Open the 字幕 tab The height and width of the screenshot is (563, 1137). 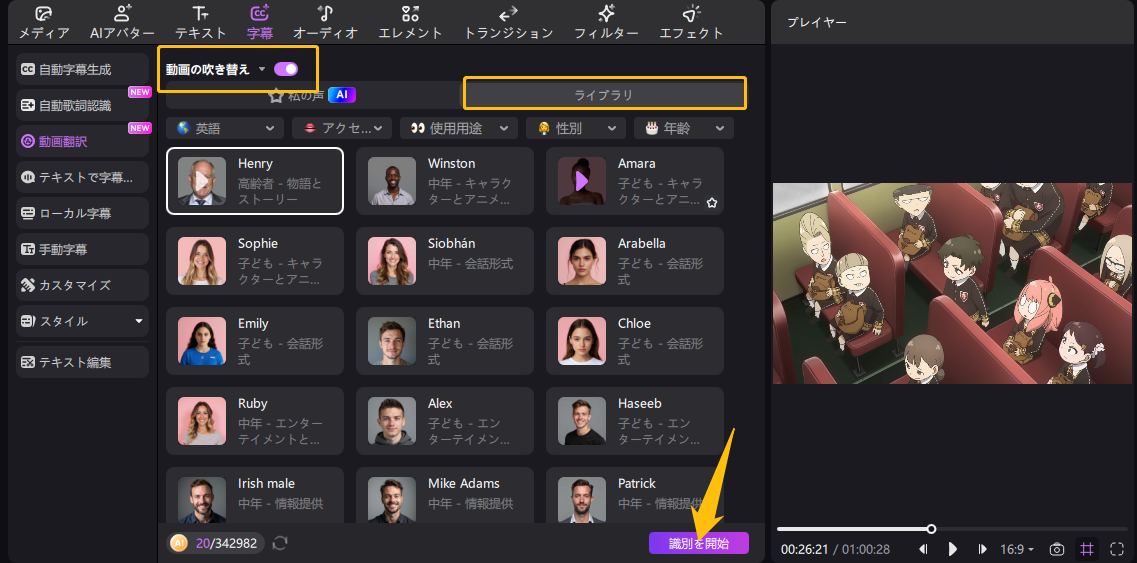(260, 22)
